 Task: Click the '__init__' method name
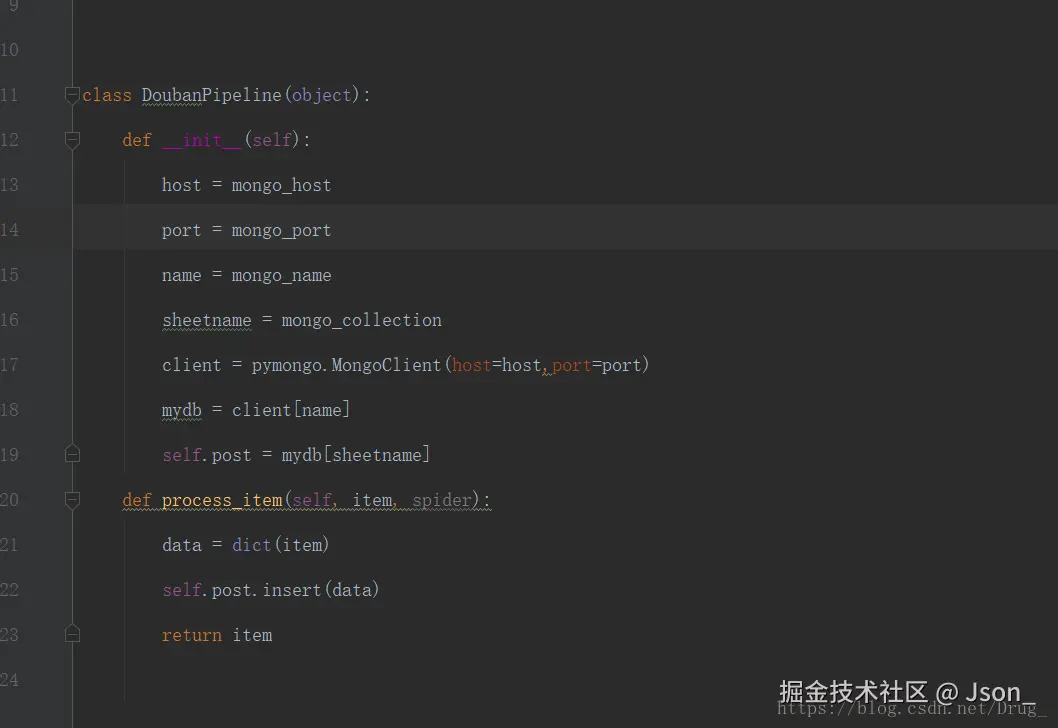pyautogui.click(x=202, y=140)
